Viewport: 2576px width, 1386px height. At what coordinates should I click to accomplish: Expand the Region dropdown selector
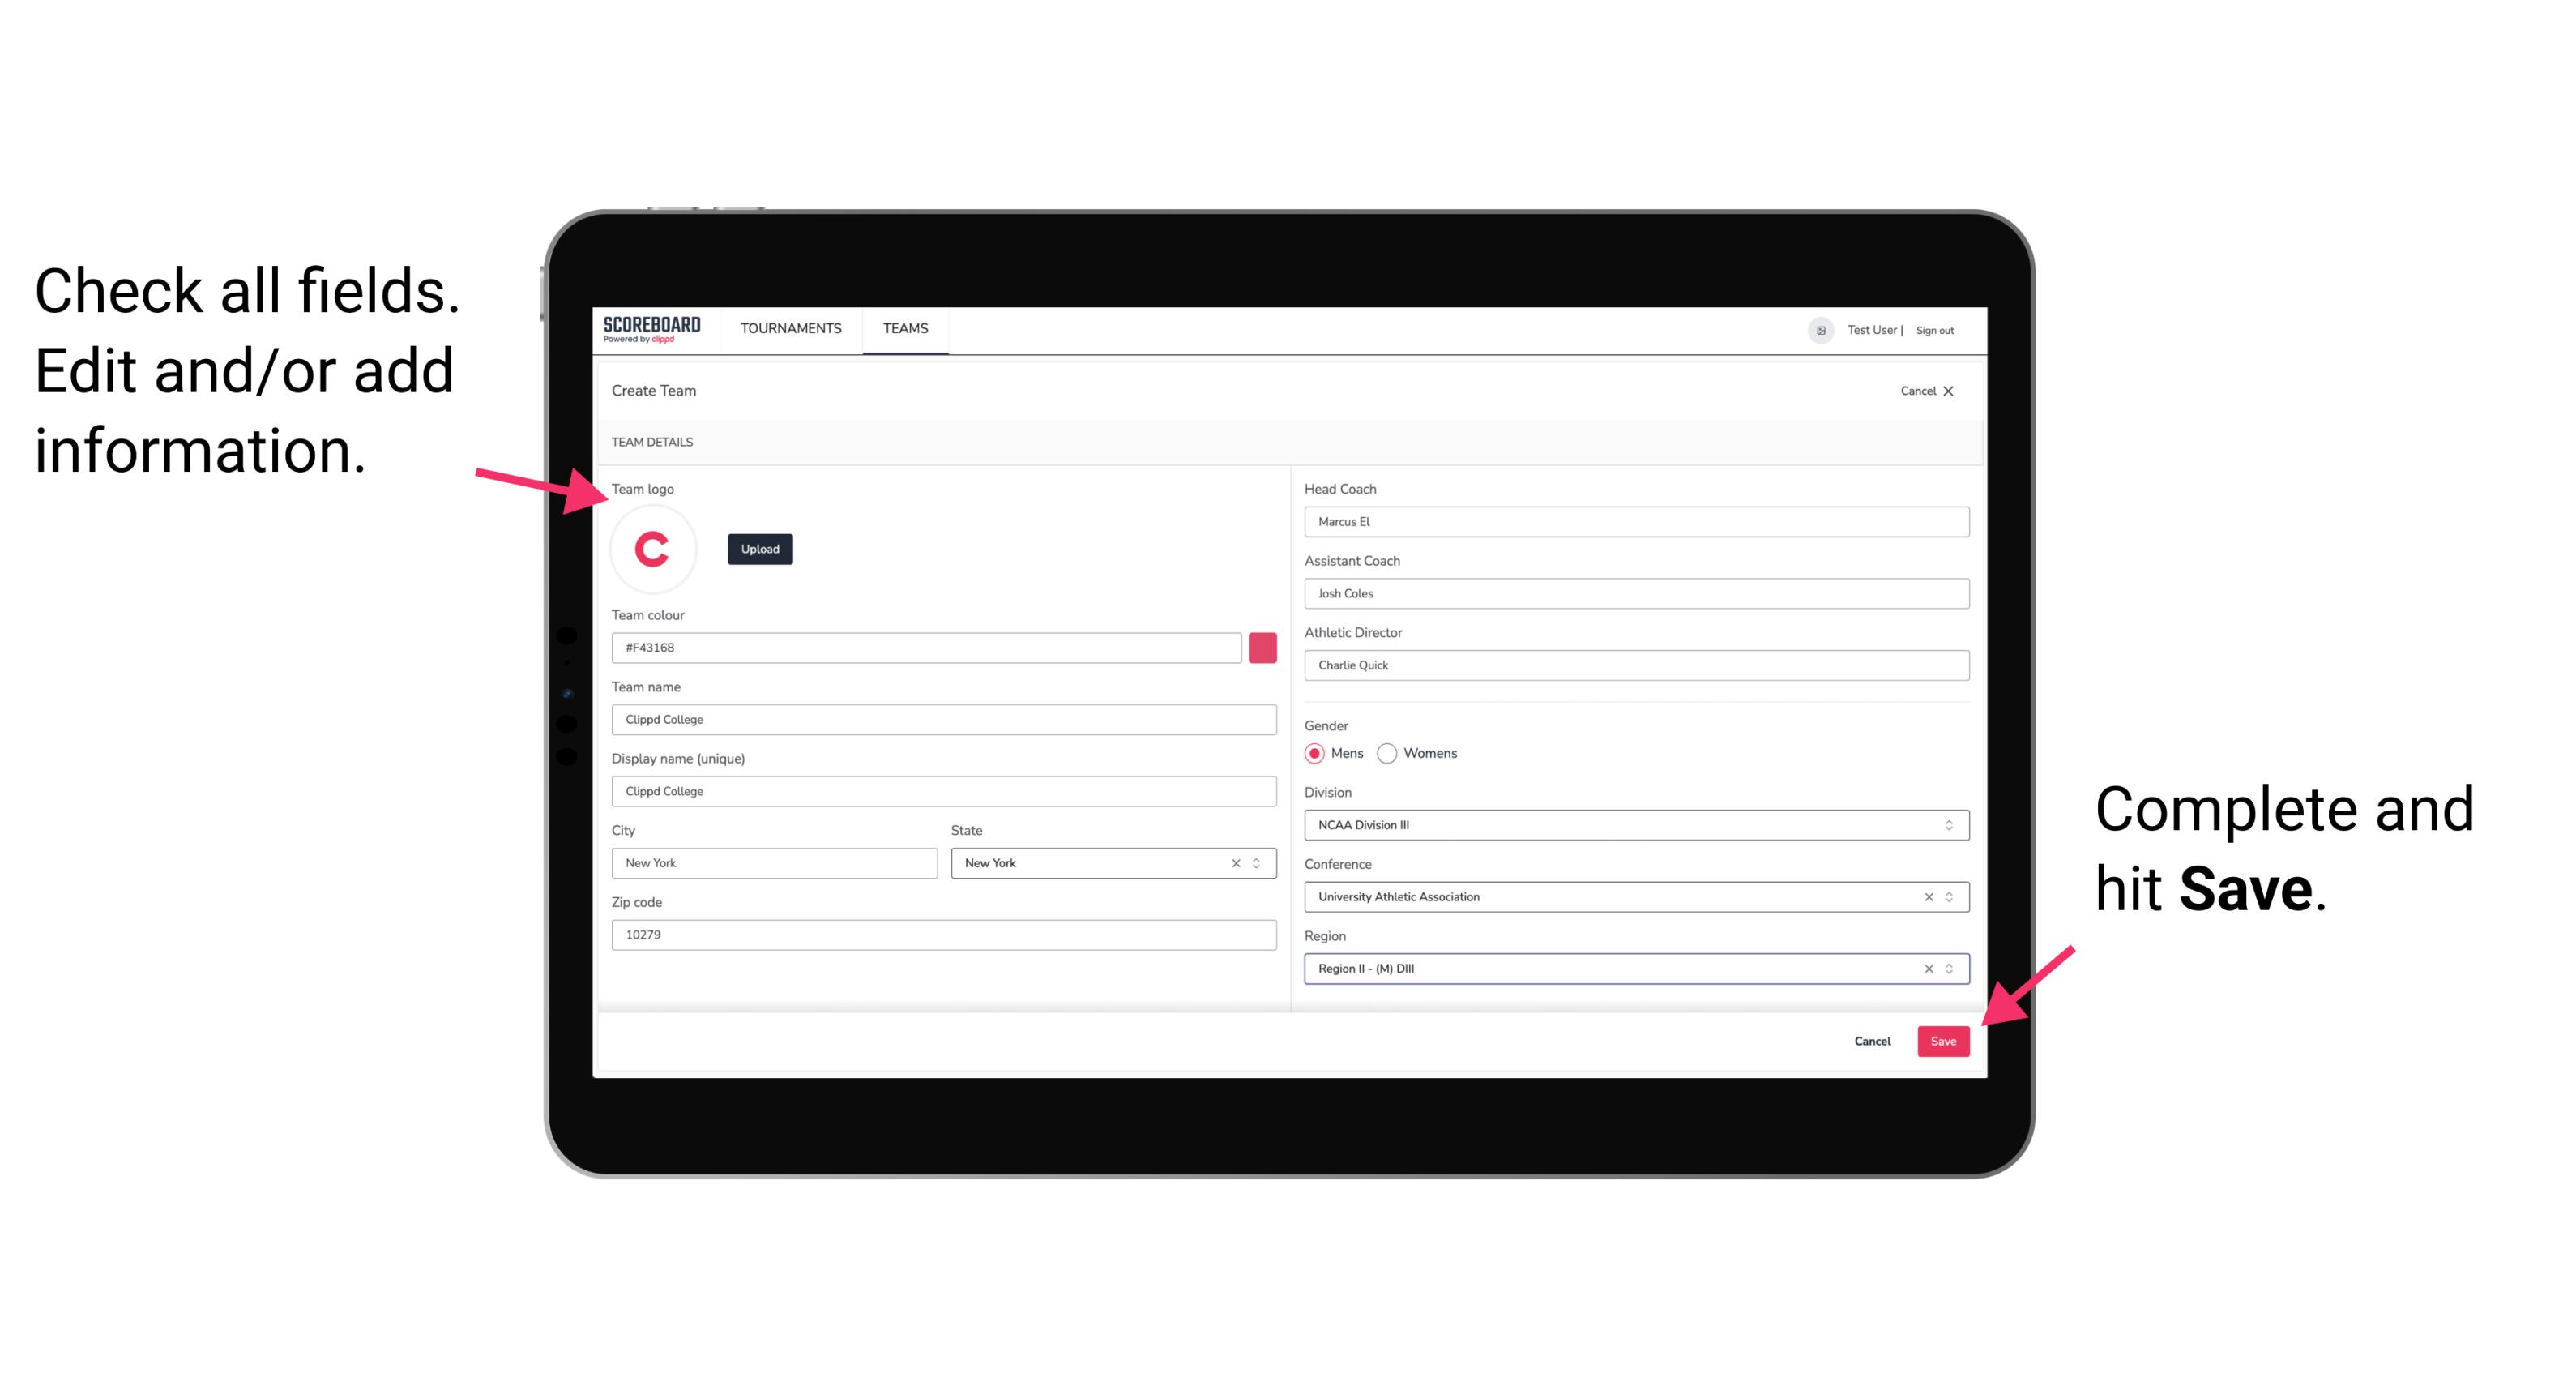(x=1948, y=969)
